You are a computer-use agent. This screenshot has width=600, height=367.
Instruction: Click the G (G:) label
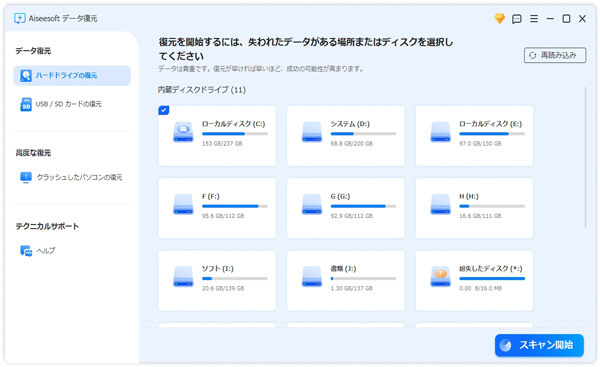(x=340, y=196)
